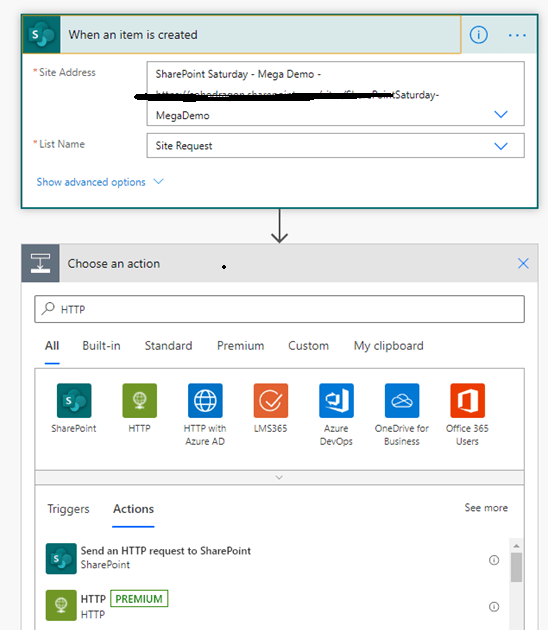Screen dimensions: 548x630
Task: Switch to the Custom tab
Action: tap(308, 346)
